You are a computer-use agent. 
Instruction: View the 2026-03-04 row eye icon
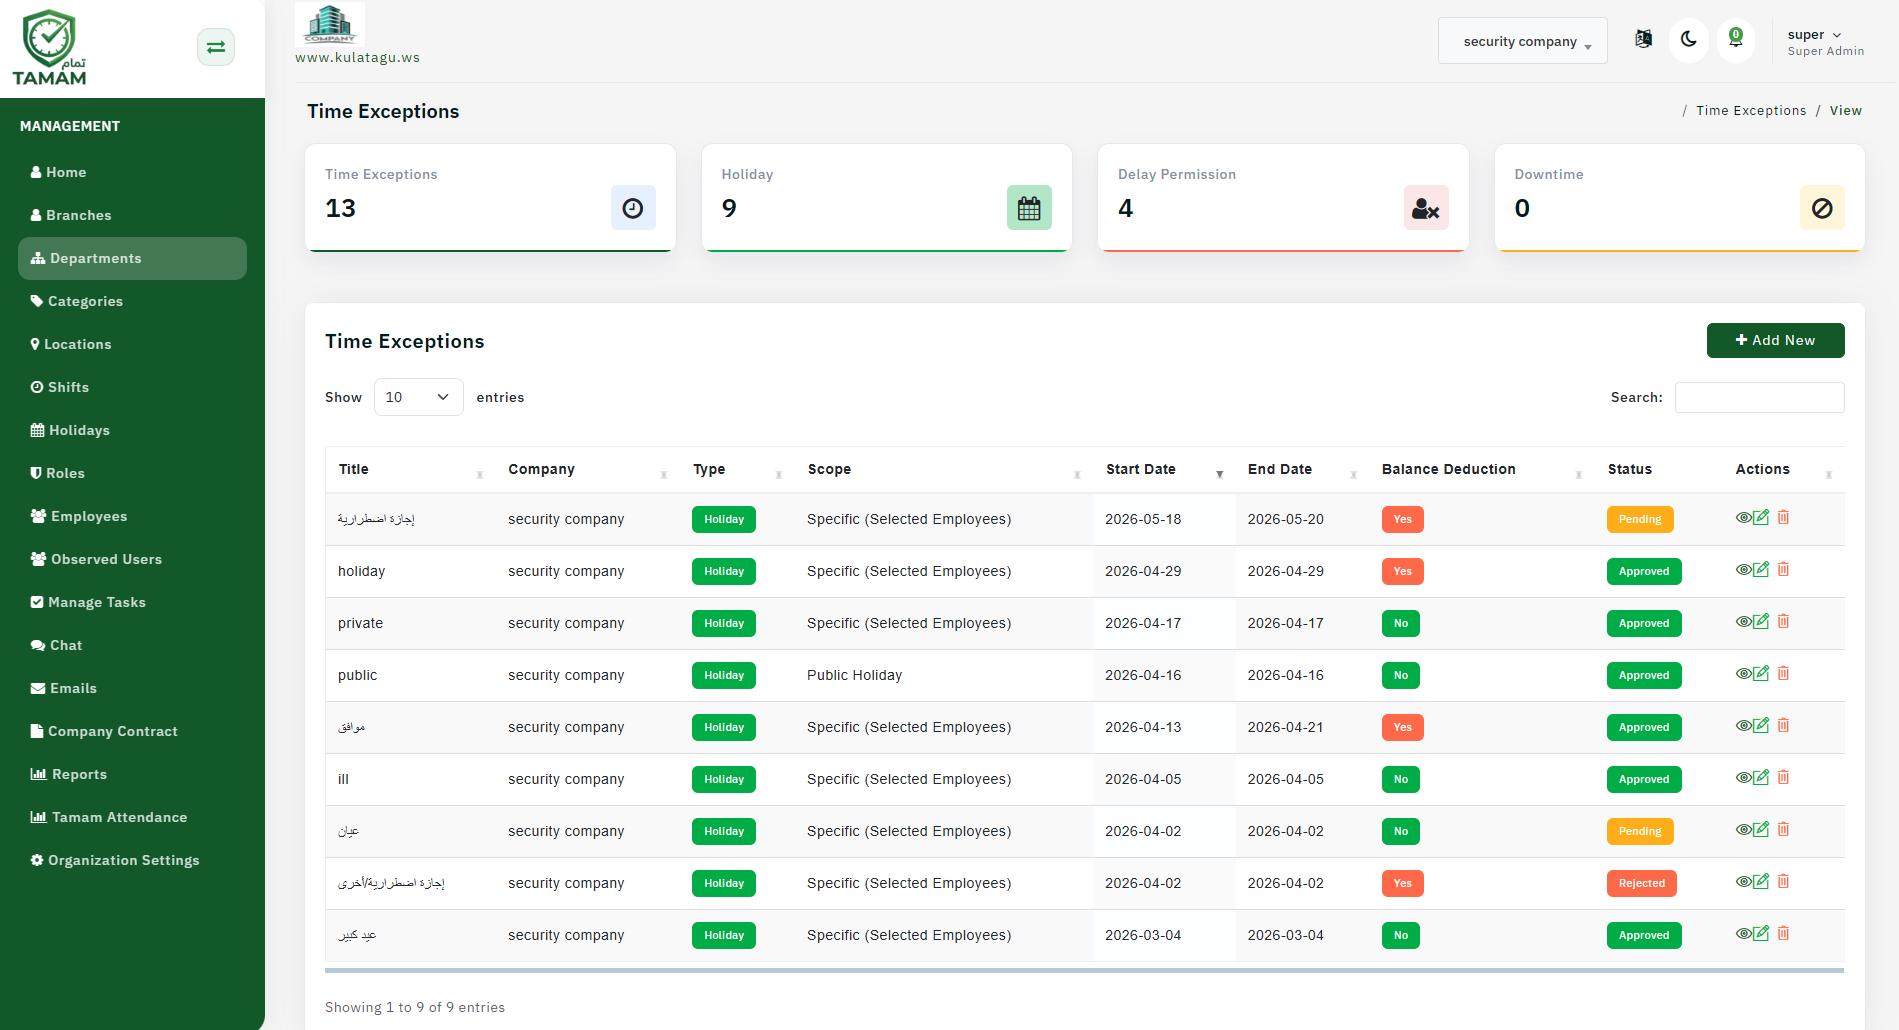[x=1744, y=933]
